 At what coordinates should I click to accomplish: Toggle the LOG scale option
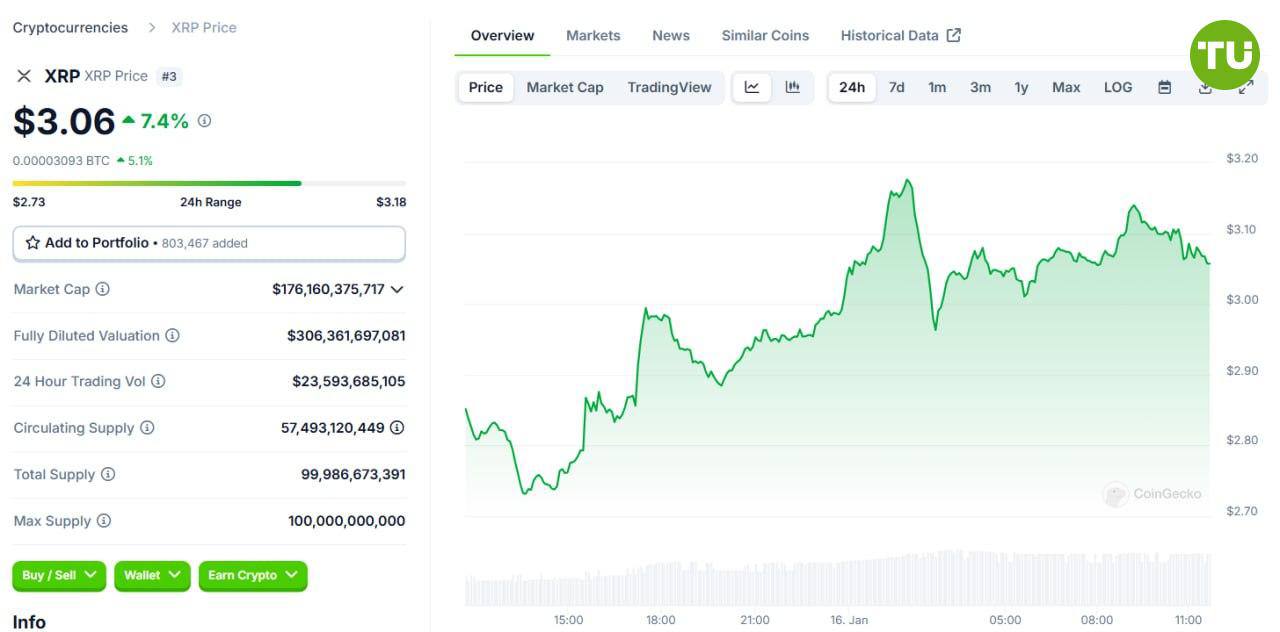[1118, 87]
